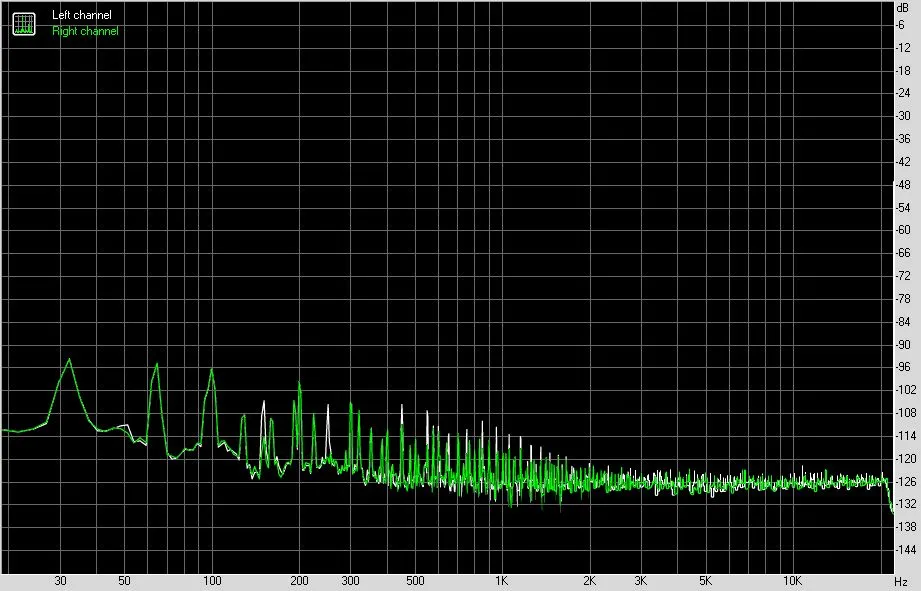Image resolution: width=921 pixels, height=591 pixels.
Task: Select the Left channel legend label
Action: (x=82, y=15)
